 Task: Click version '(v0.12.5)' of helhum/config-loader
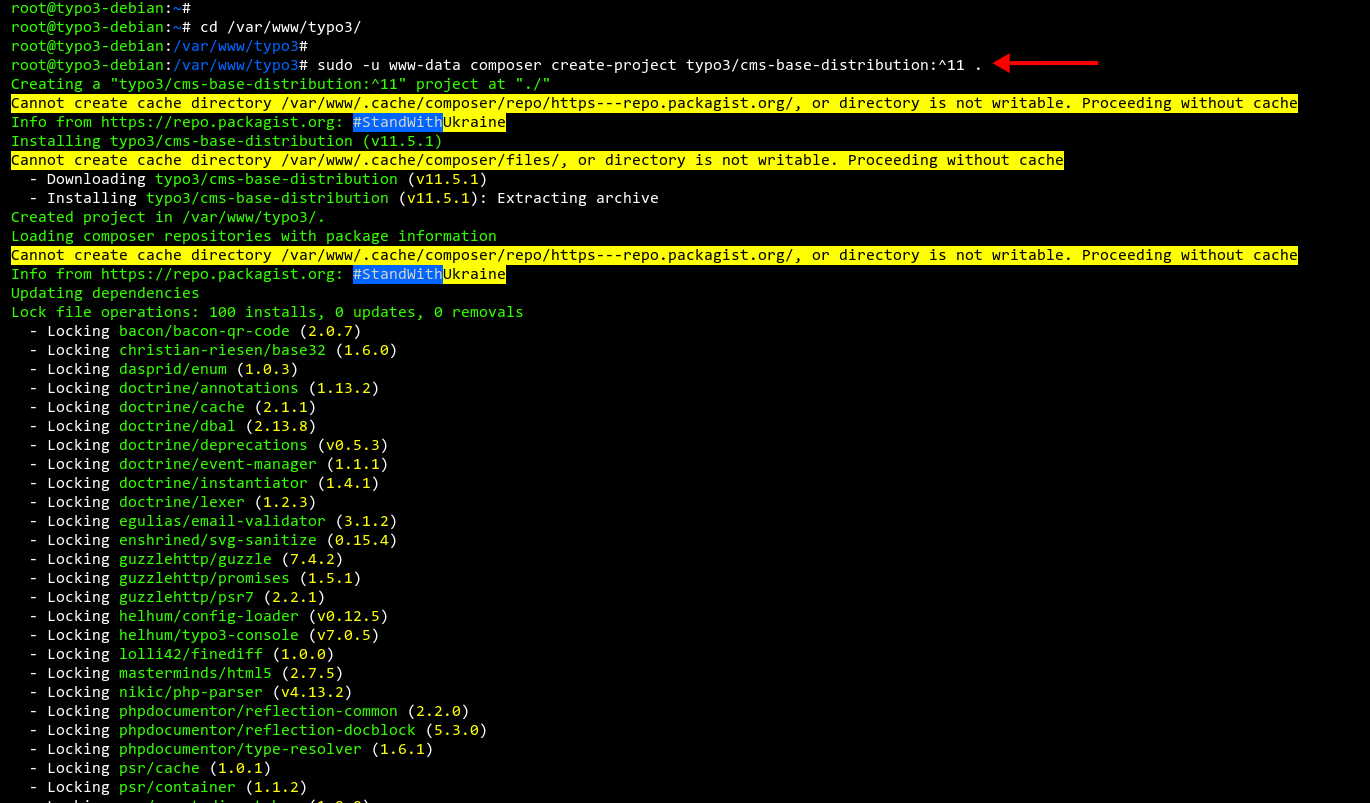click(x=348, y=616)
